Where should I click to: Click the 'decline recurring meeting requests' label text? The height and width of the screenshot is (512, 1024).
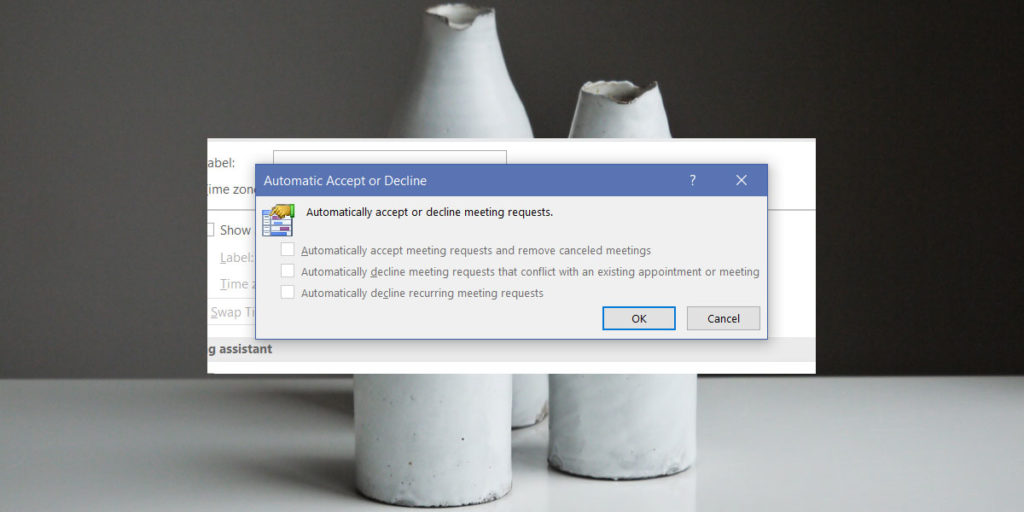click(422, 293)
